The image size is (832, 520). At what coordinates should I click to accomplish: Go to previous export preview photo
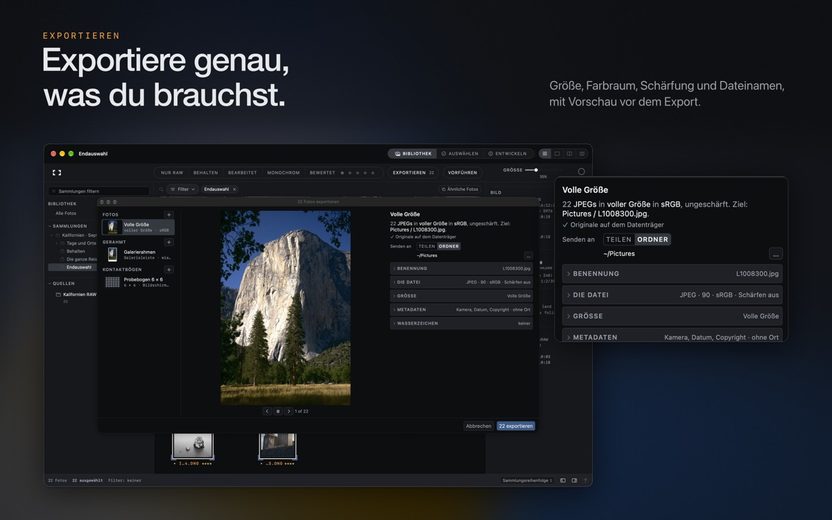[267, 411]
